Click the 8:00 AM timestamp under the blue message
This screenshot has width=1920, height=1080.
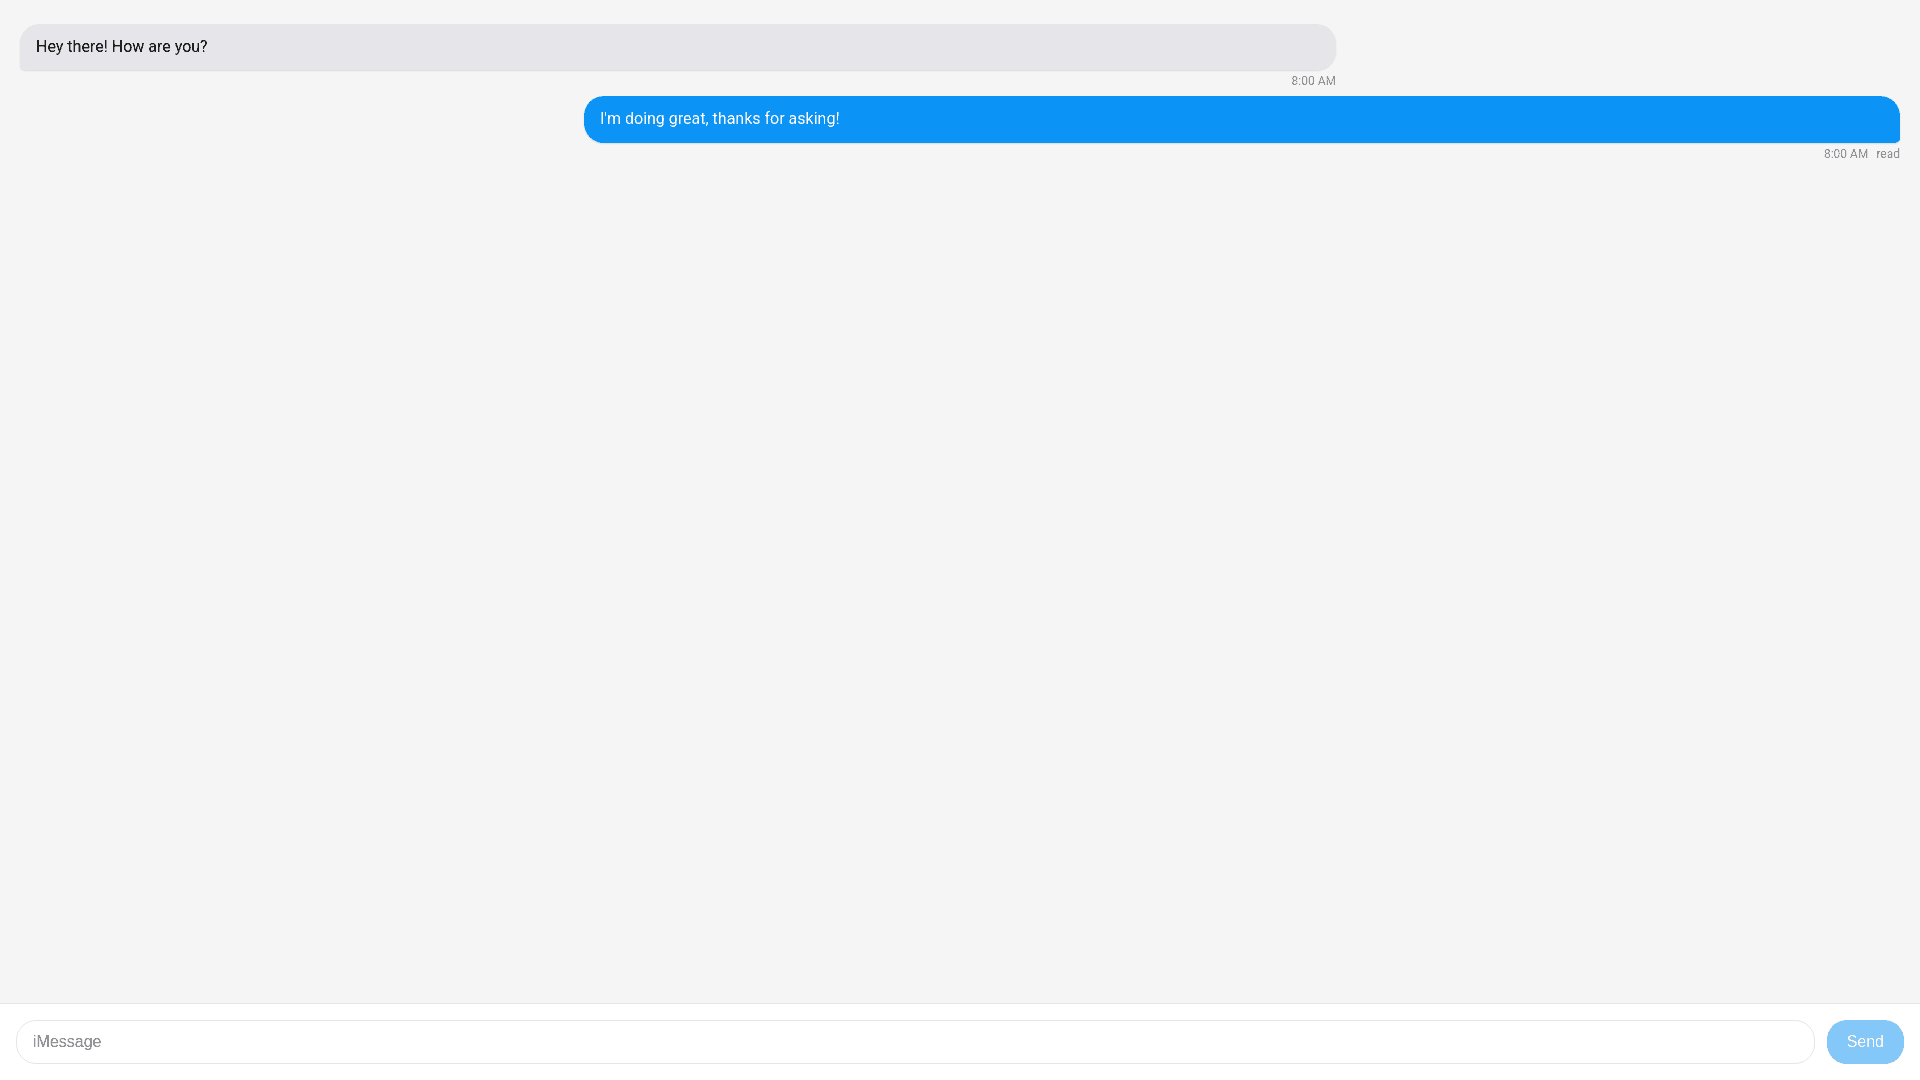1845,153
